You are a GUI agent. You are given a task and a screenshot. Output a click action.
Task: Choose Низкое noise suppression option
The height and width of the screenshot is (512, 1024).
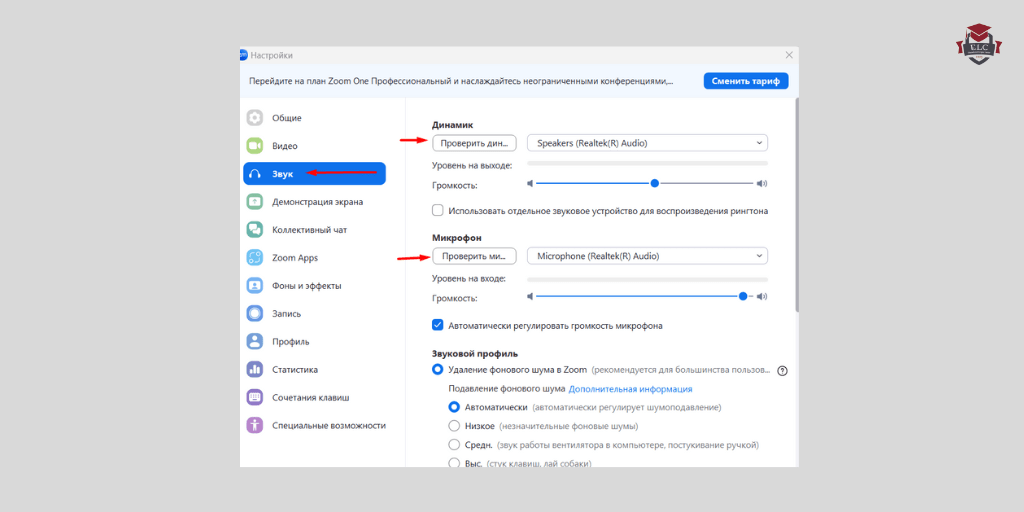tap(454, 426)
